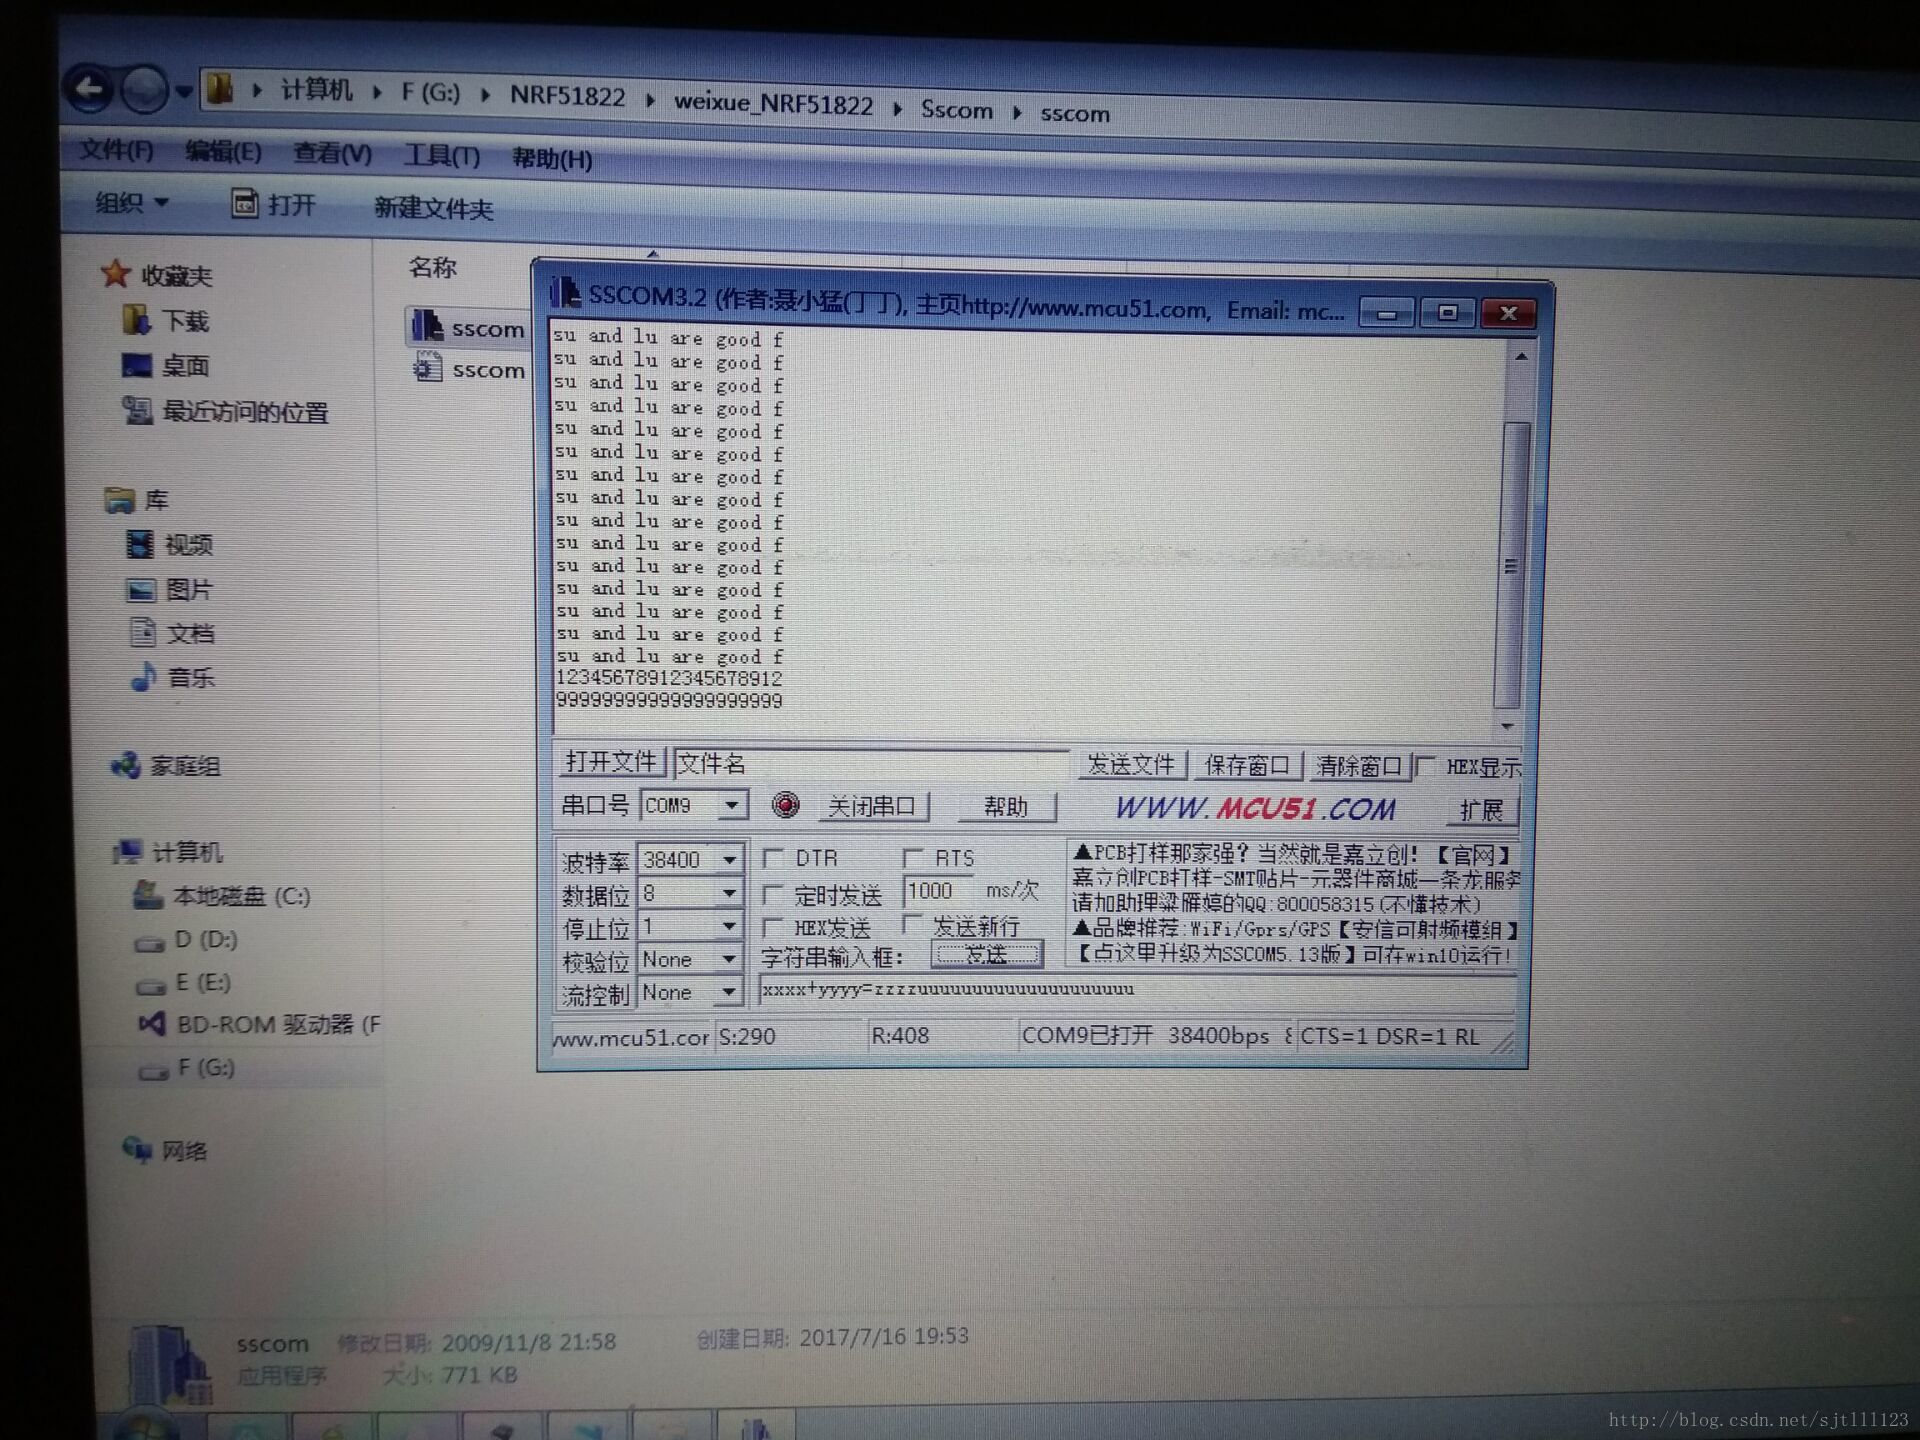Click the Explorer back arrow button
Viewport: 1920px width, 1440px height.
tap(90, 90)
